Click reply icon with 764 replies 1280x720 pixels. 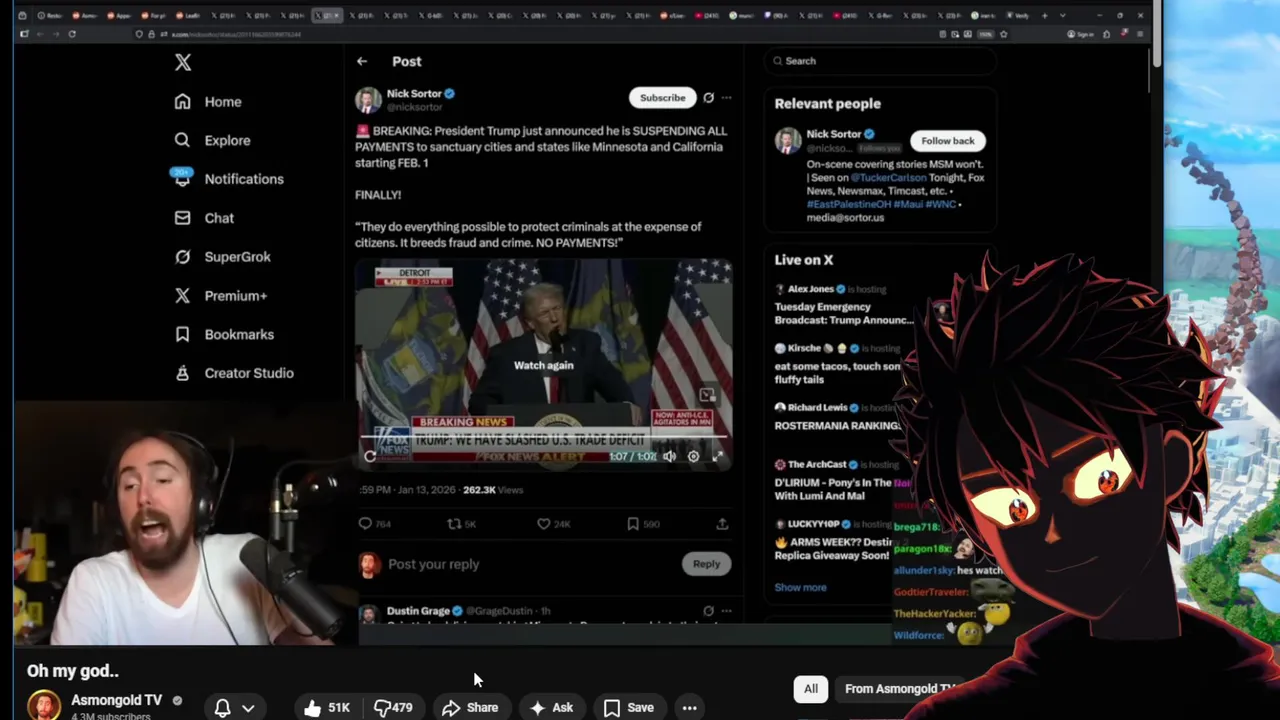tap(365, 524)
